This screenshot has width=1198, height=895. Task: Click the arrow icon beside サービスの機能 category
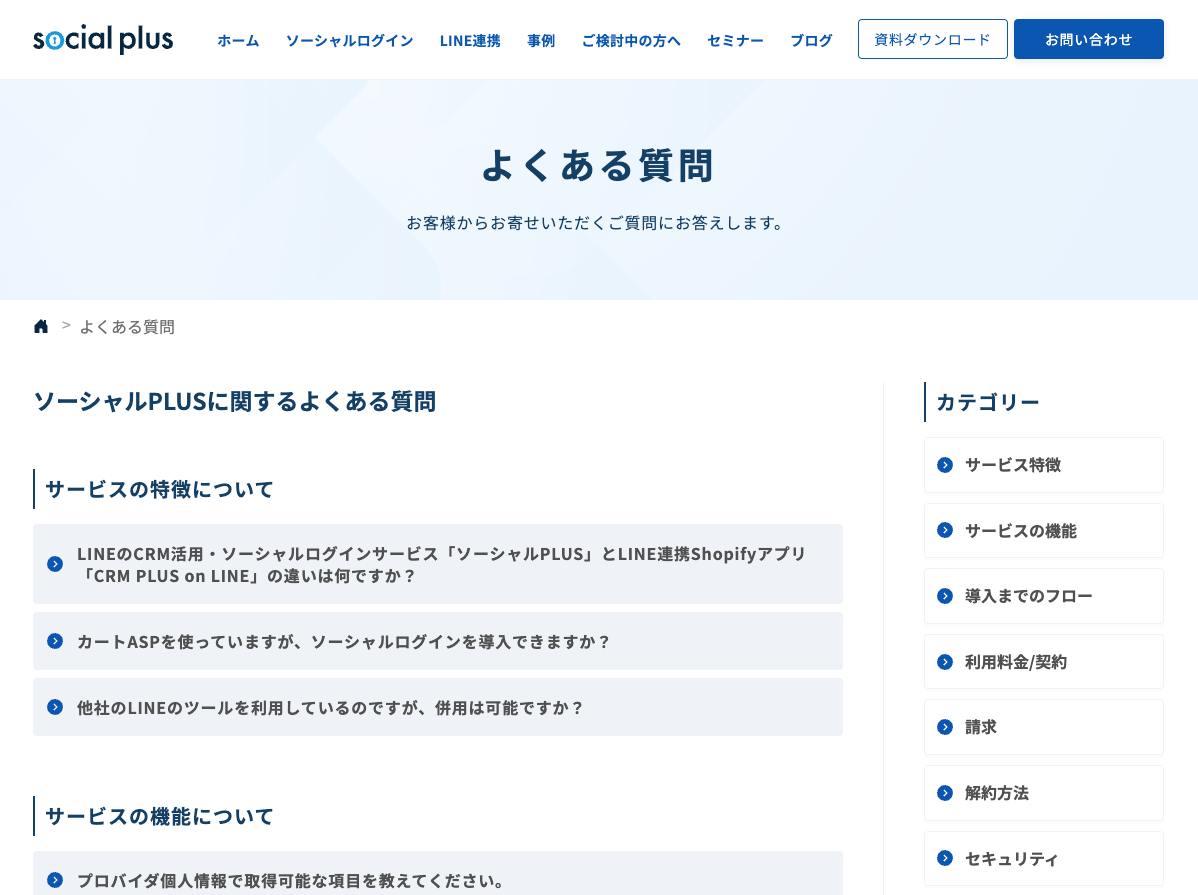pos(945,530)
